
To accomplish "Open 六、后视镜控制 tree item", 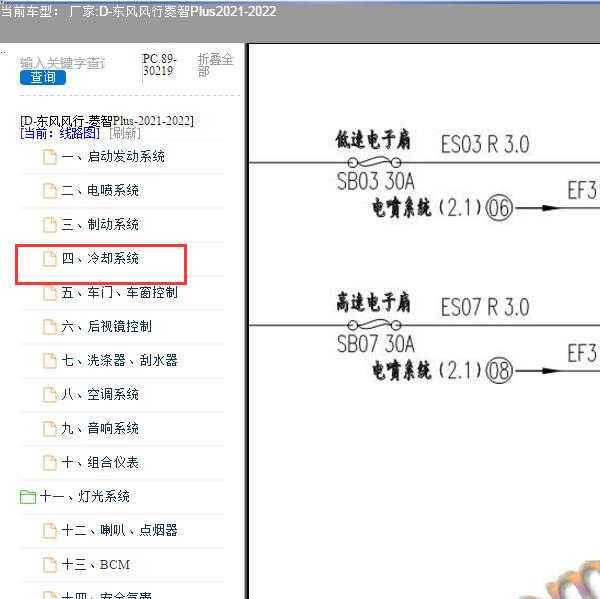I will tap(106, 326).
